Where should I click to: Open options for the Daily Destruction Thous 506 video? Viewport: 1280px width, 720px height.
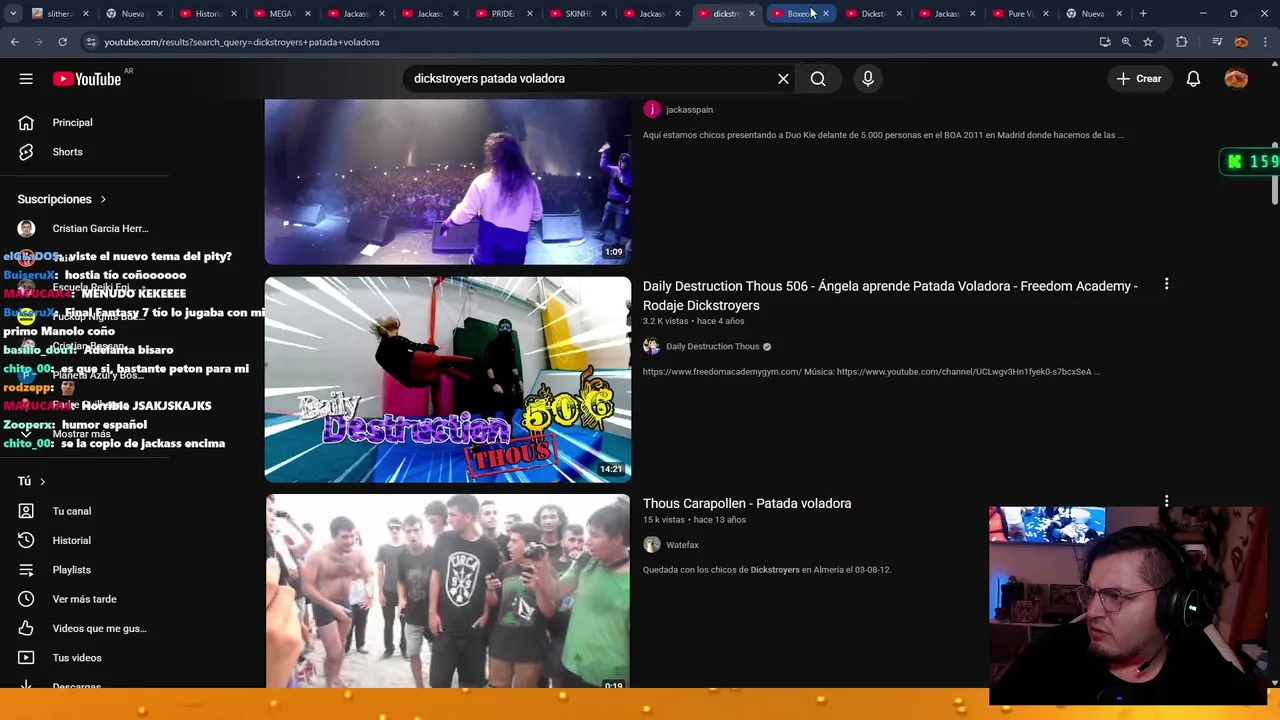coord(1166,285)
